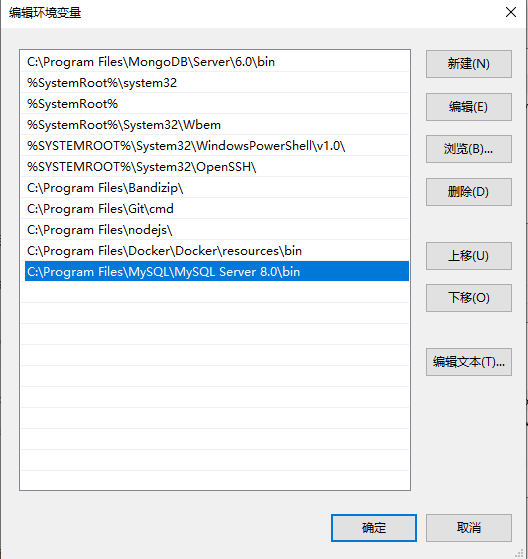Screen dimensions: 528x559
Task: Select the plain %SystemRoot% entry
Action: [215, 104]
